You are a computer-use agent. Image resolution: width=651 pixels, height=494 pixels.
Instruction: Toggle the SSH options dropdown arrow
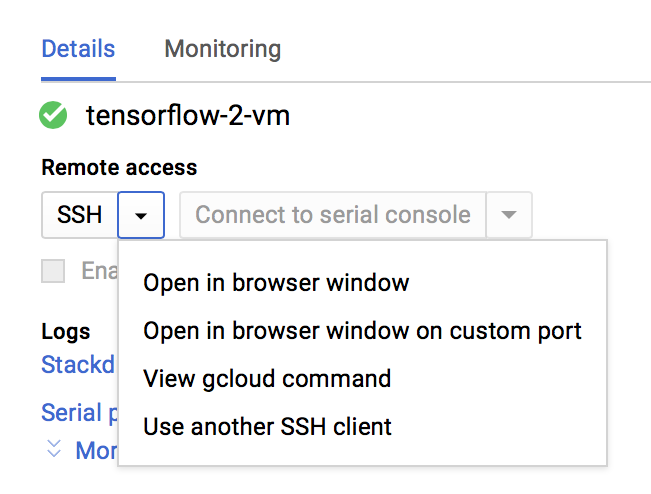[x=141, y=215]
